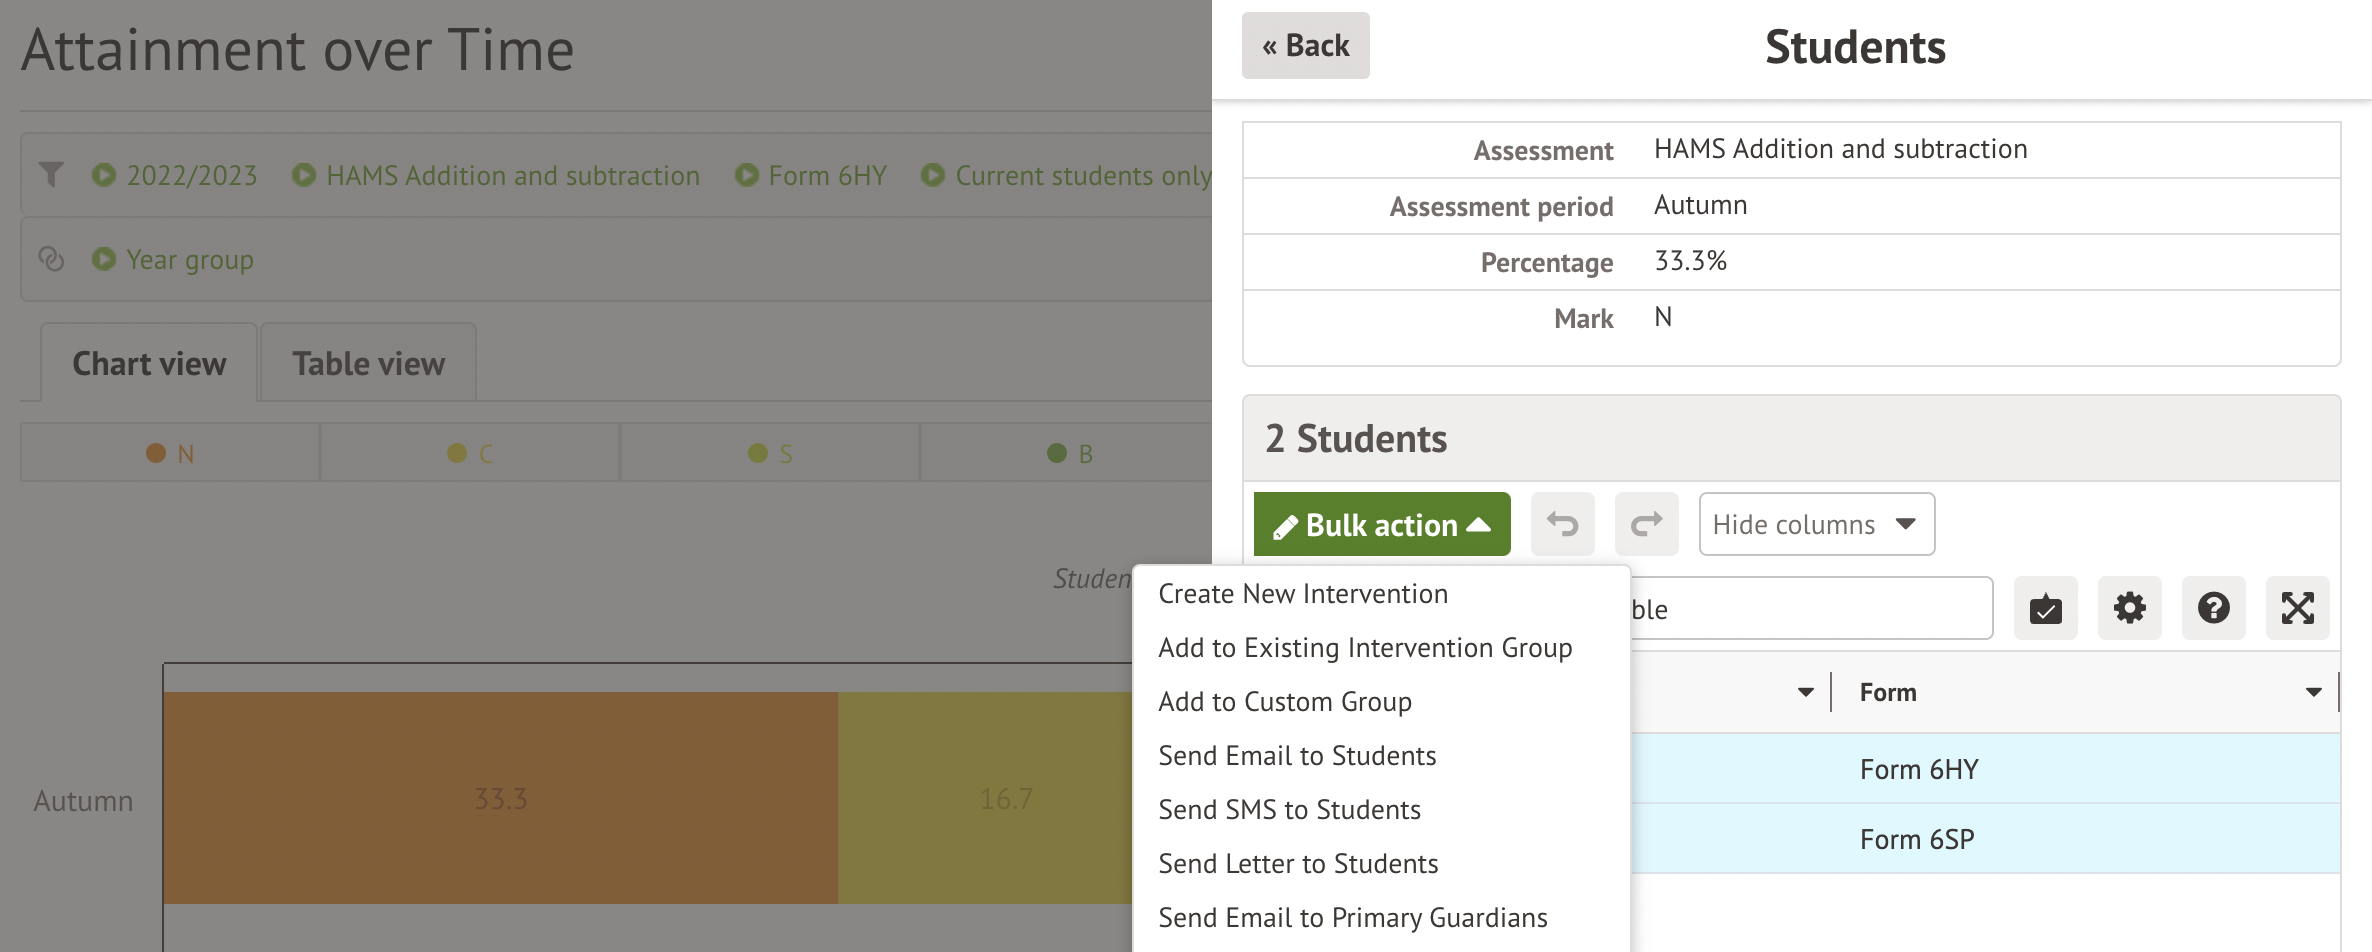Toggle the N legend series
This screenshot has width=2372, height=952.
click(x=170, y=453)
